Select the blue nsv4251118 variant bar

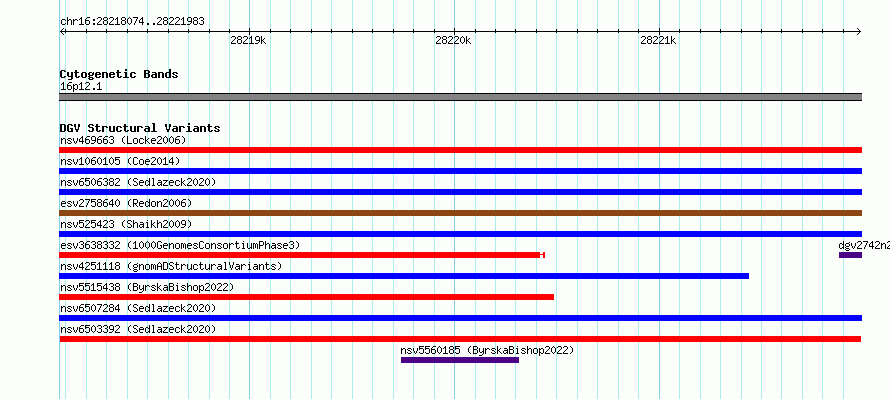(x=404, y=276)
